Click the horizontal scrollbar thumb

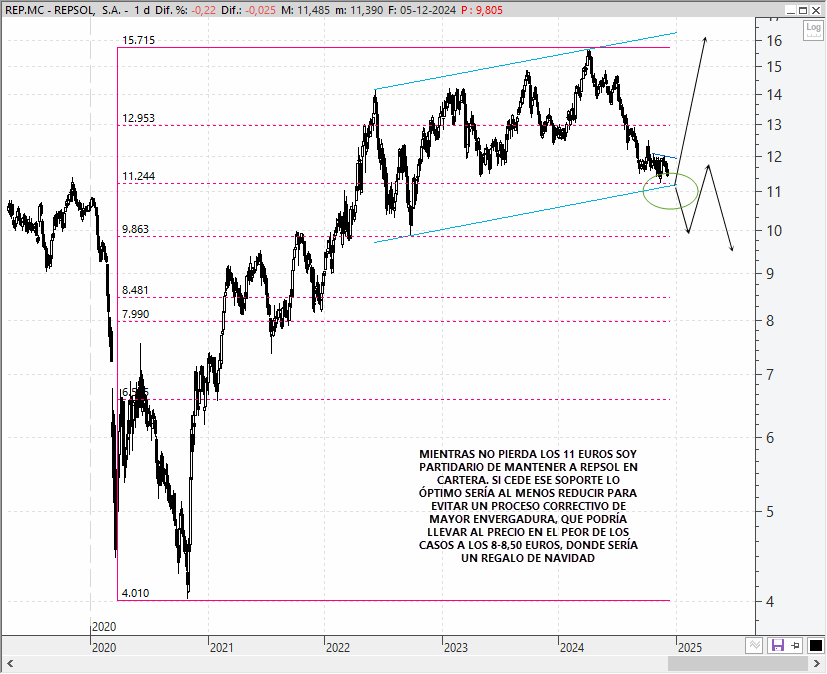point(739,663)
